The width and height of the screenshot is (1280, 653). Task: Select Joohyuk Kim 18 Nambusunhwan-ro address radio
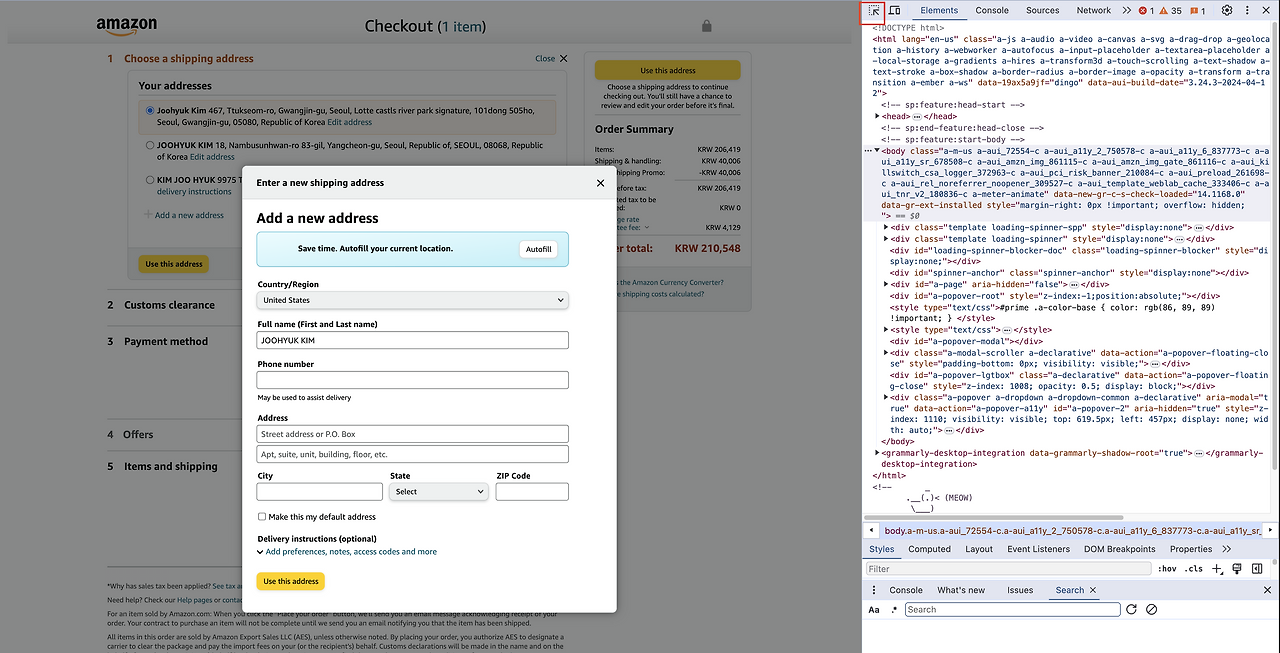(150, 145)
